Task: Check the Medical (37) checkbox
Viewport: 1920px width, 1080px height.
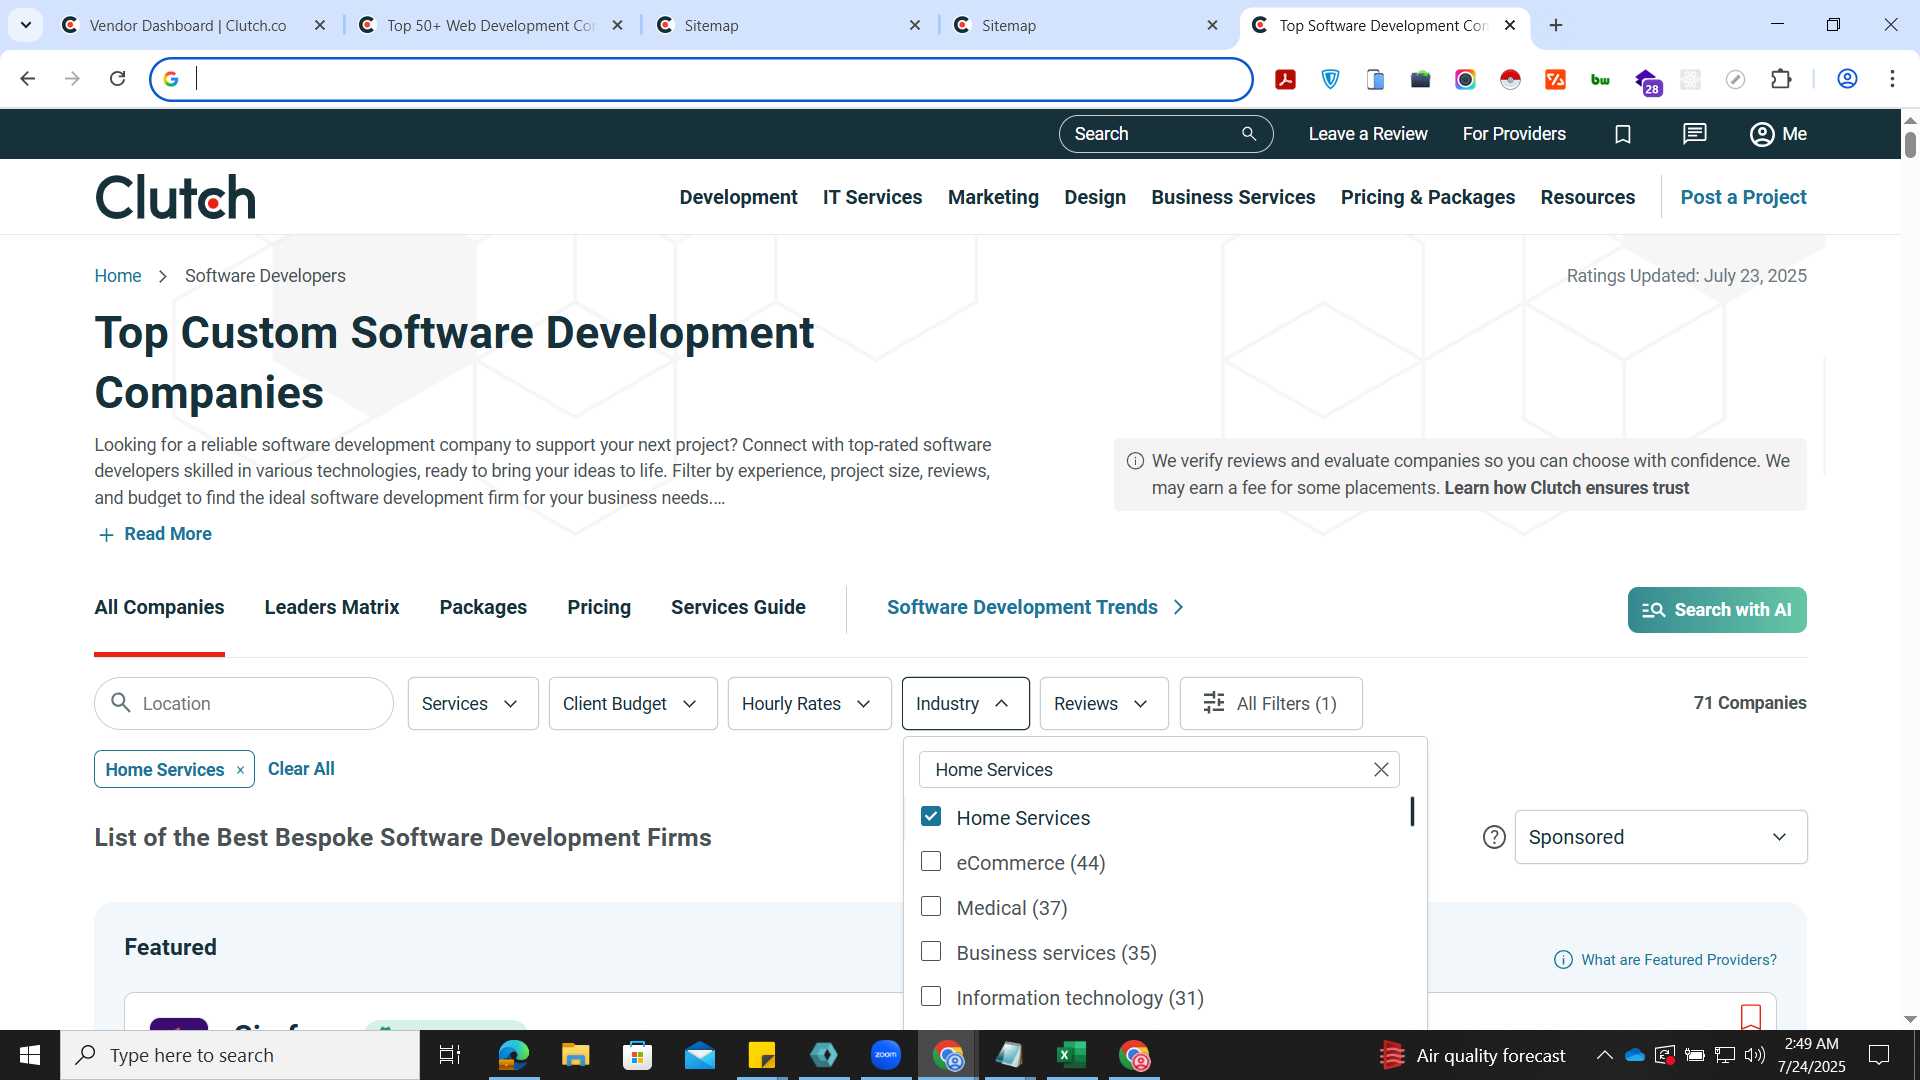Action: click(x=931, y=906)
